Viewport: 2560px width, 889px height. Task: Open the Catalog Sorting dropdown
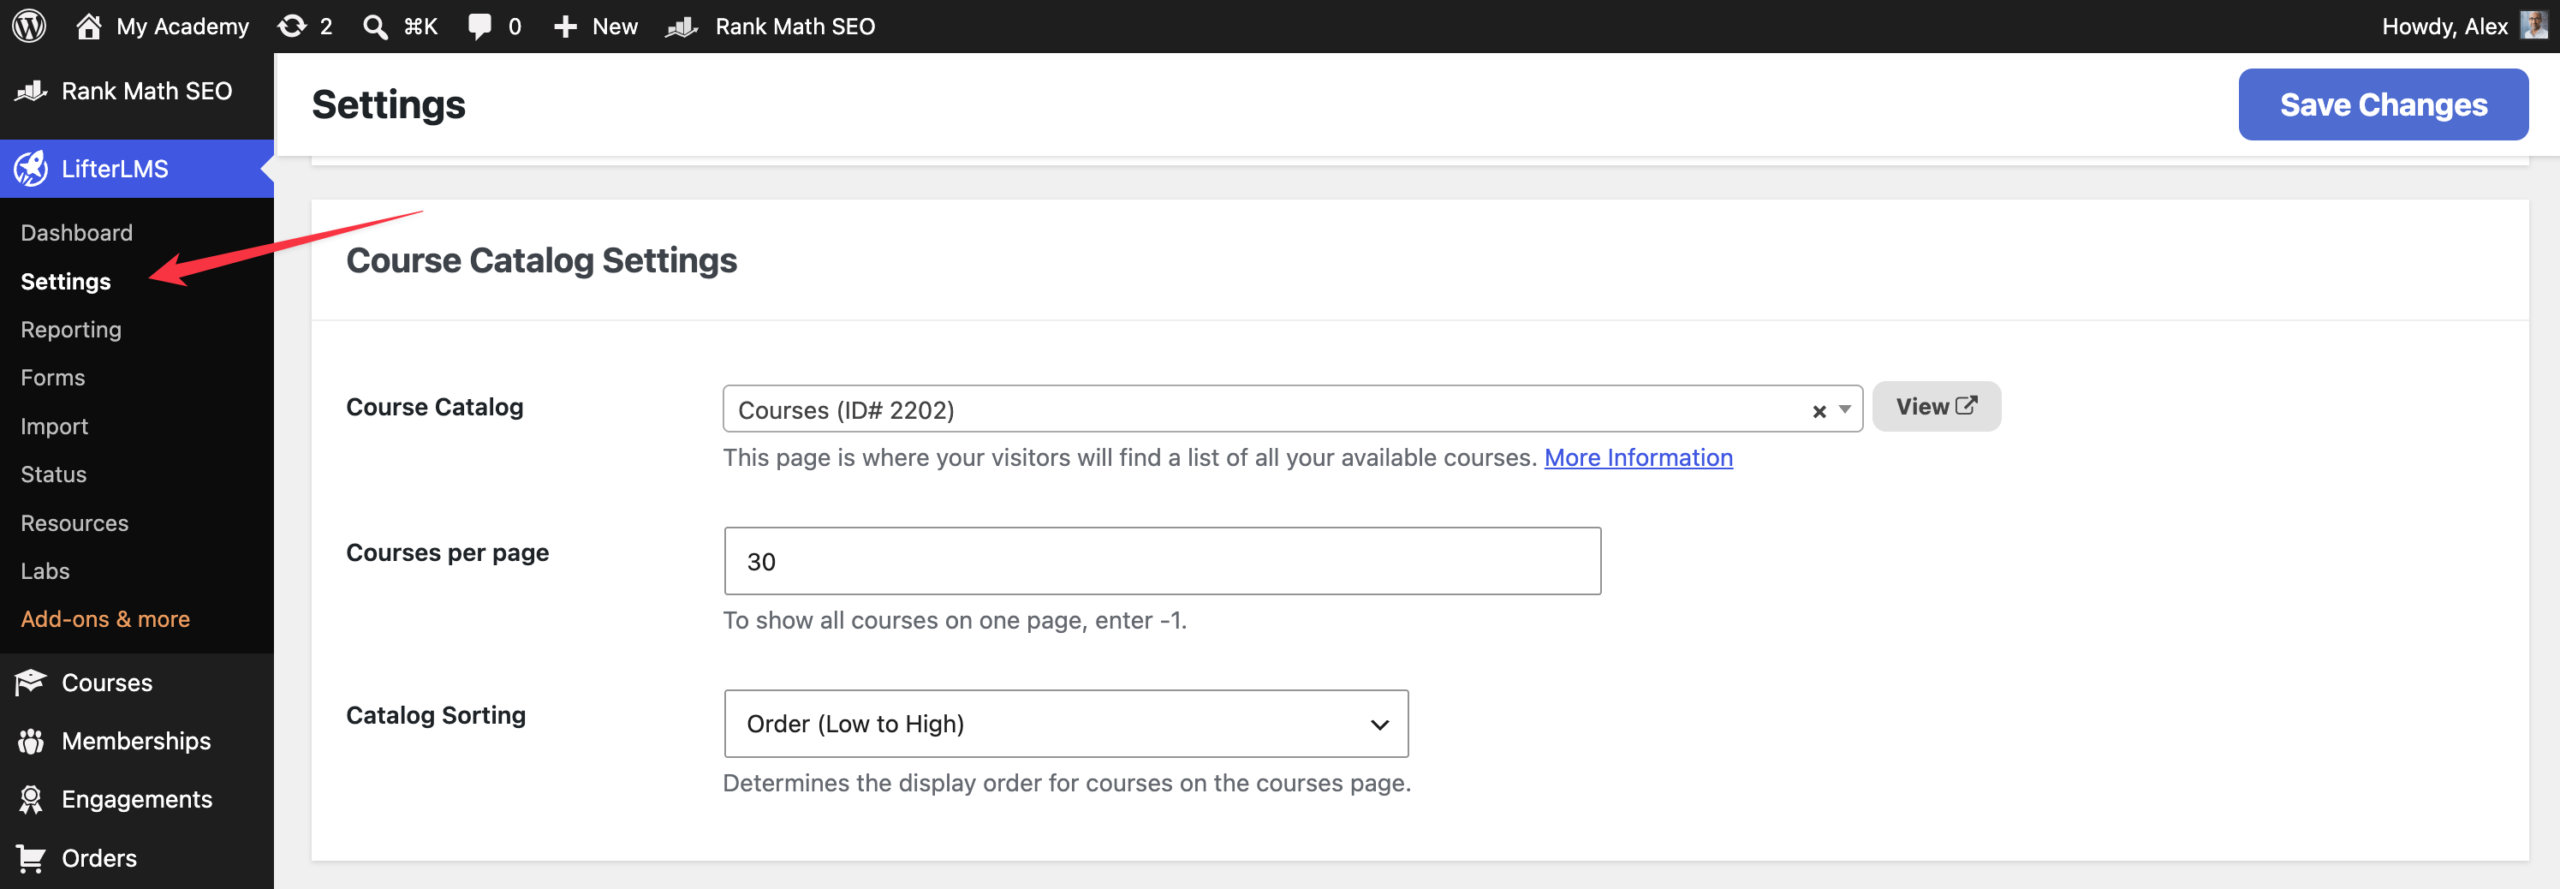(x=1066, y=723)
